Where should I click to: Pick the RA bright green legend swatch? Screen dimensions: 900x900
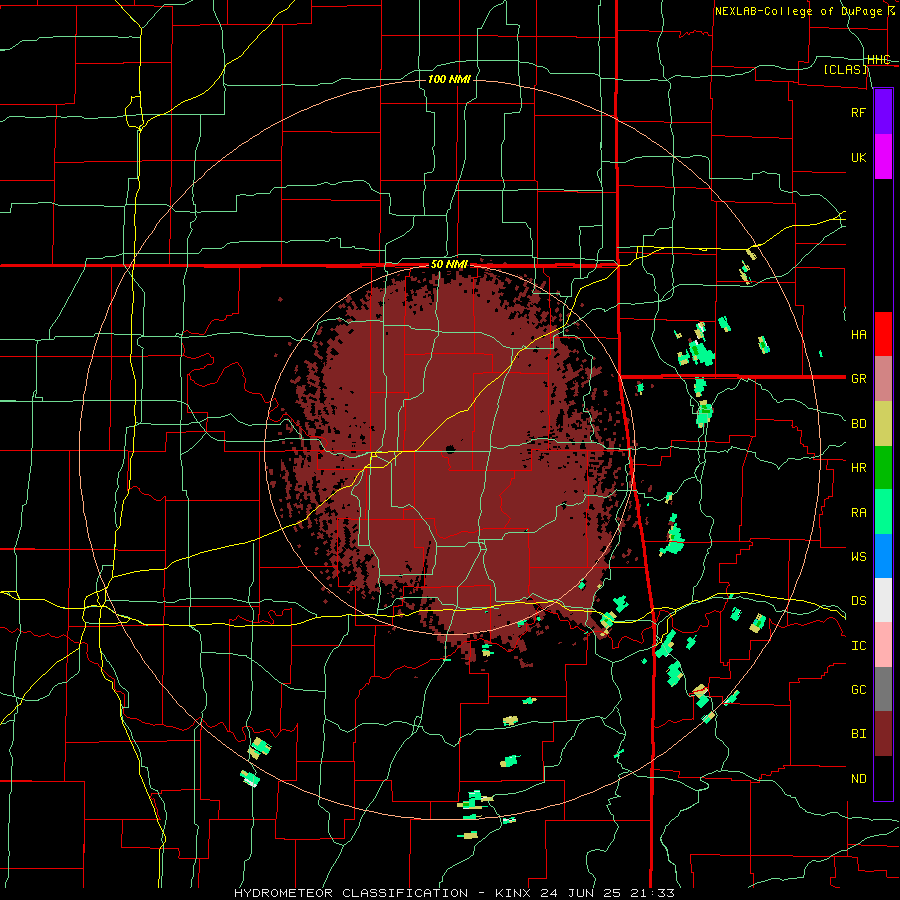coord(883,512)
